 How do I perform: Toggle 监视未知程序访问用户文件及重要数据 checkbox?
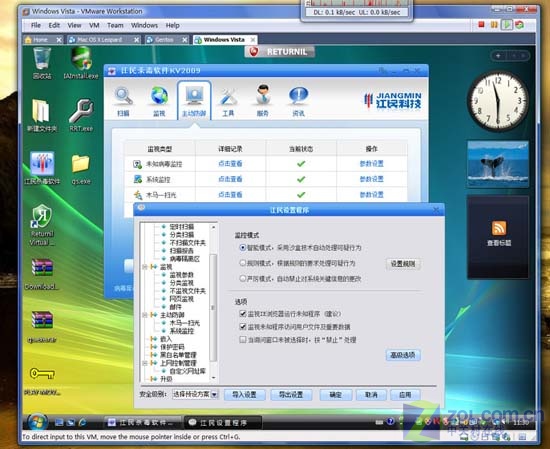coord(242,327)
